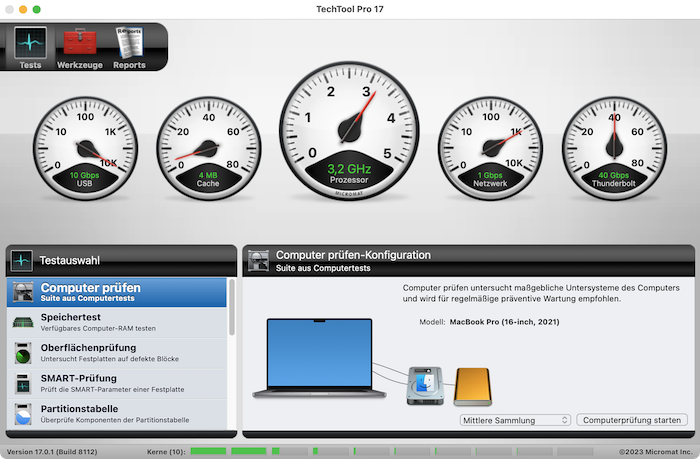
Task: Click the SMART-Prüfung drive icon
Action: click(23, 384)
